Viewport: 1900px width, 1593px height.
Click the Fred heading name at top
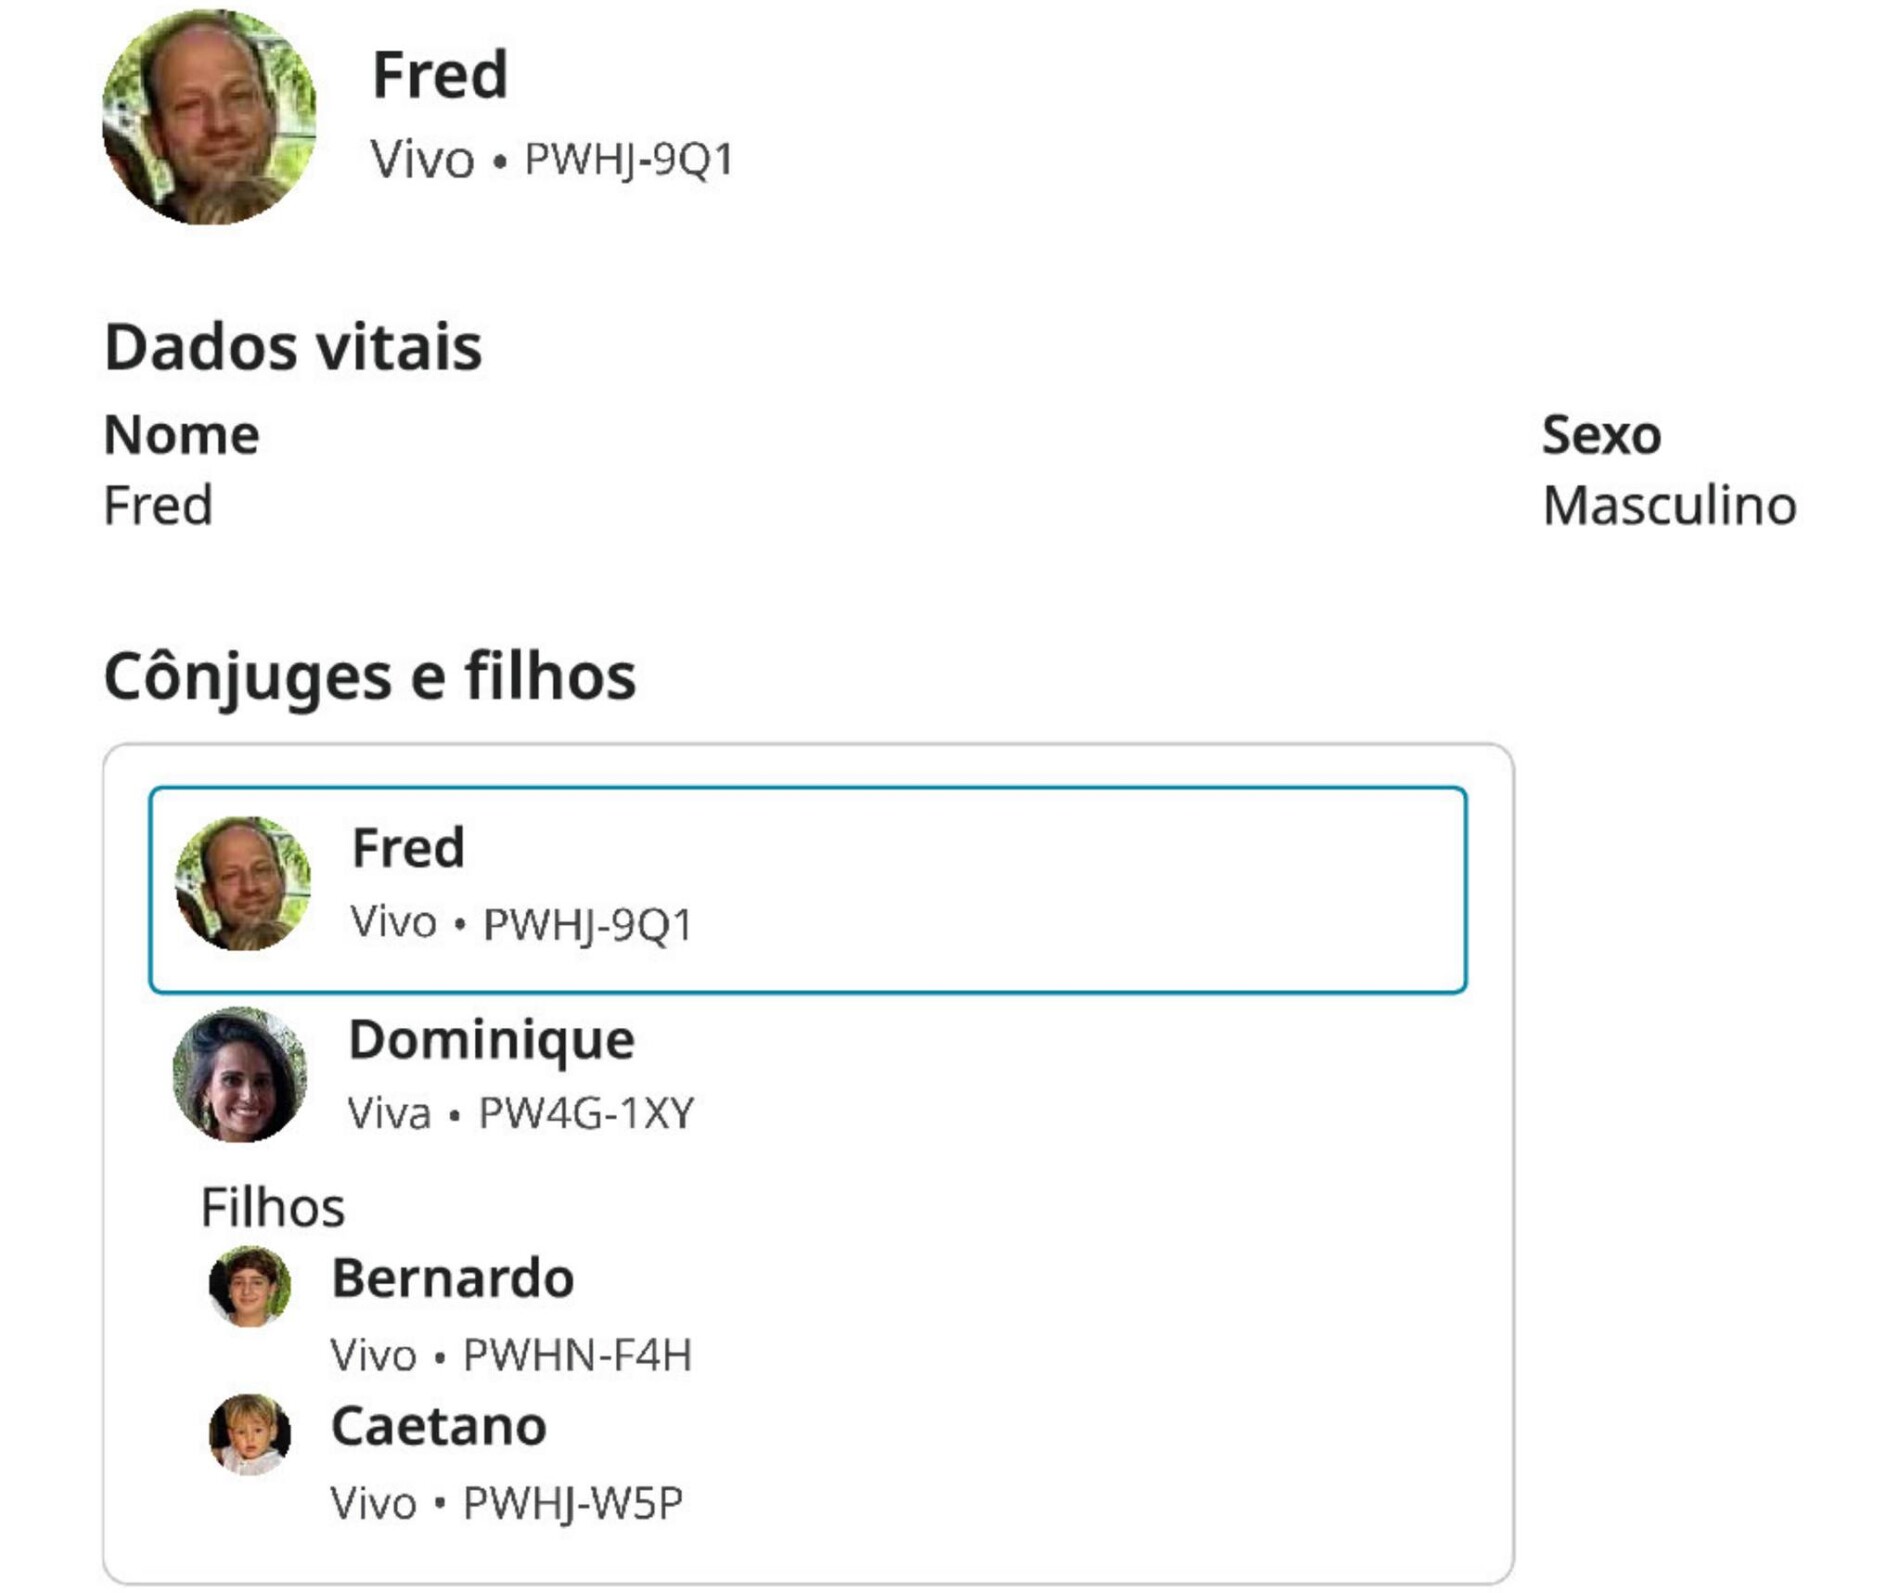440,75
